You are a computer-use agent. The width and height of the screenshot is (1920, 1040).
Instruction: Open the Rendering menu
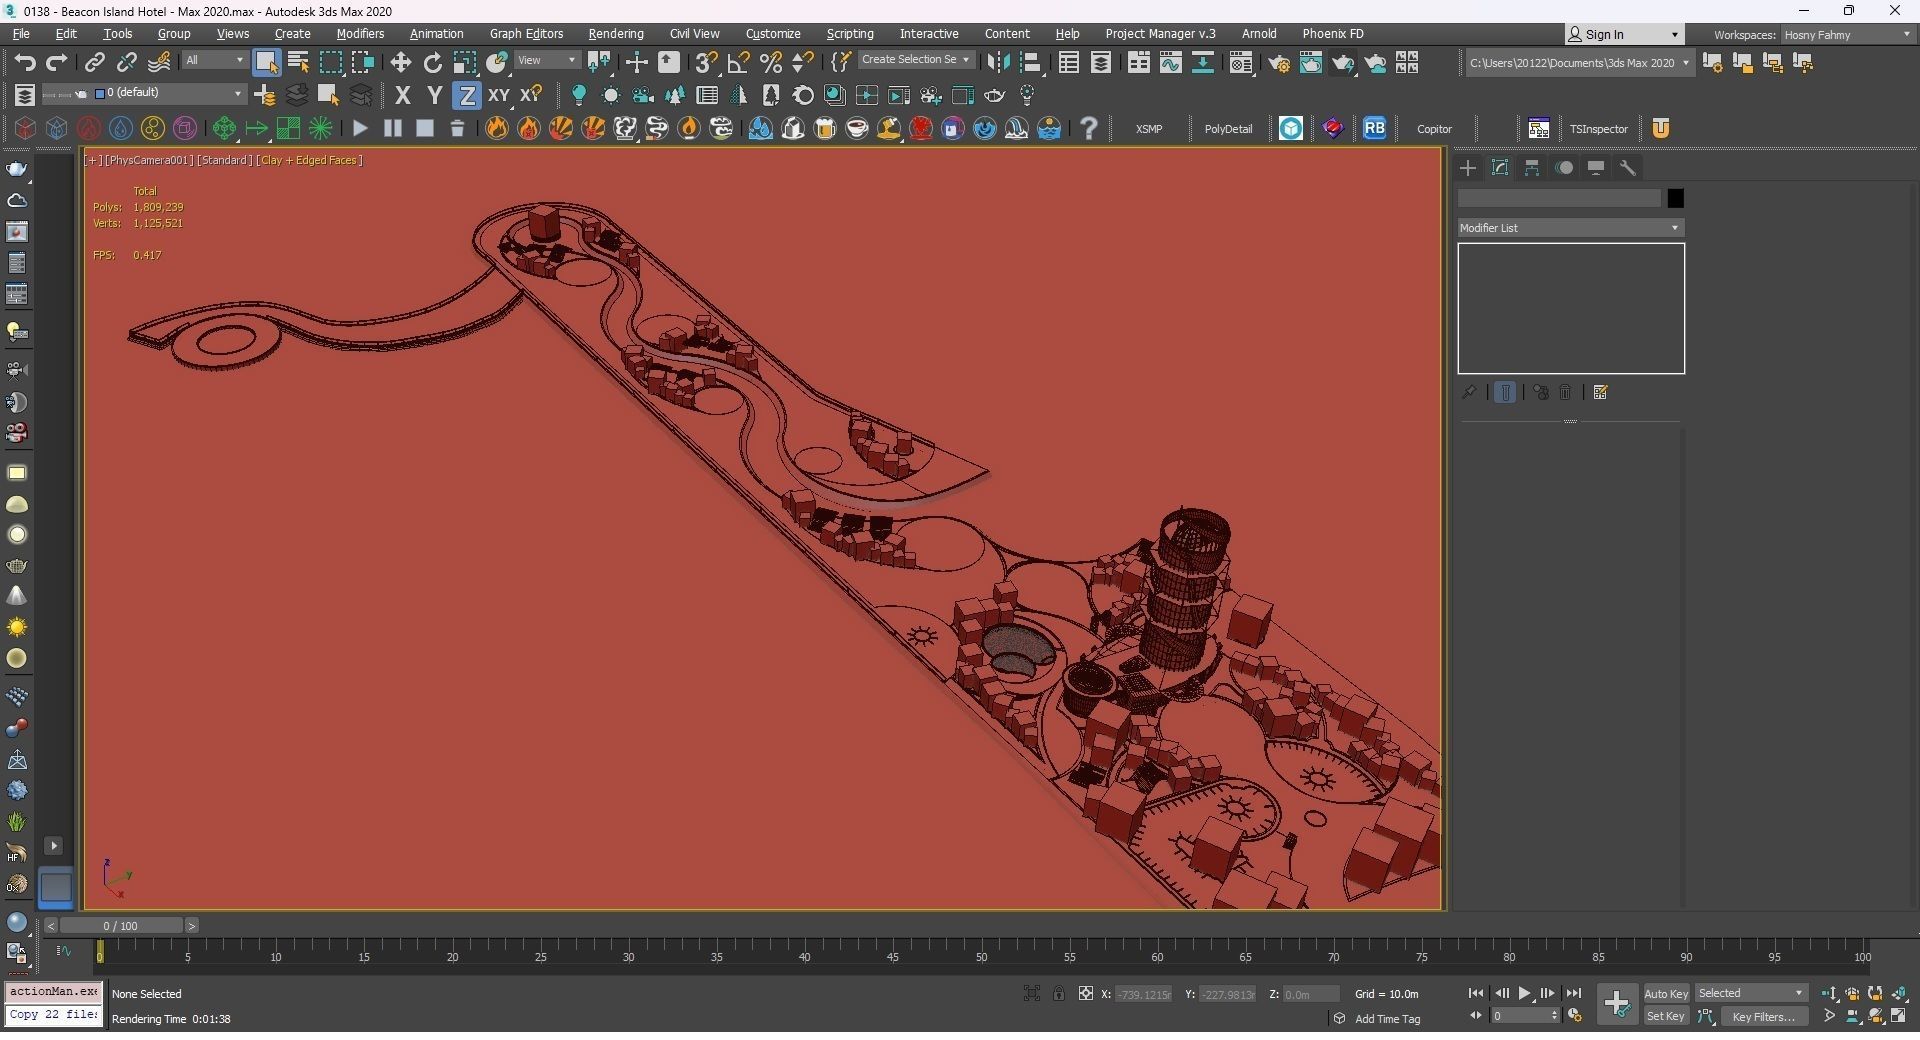click(x=615, y=34)
